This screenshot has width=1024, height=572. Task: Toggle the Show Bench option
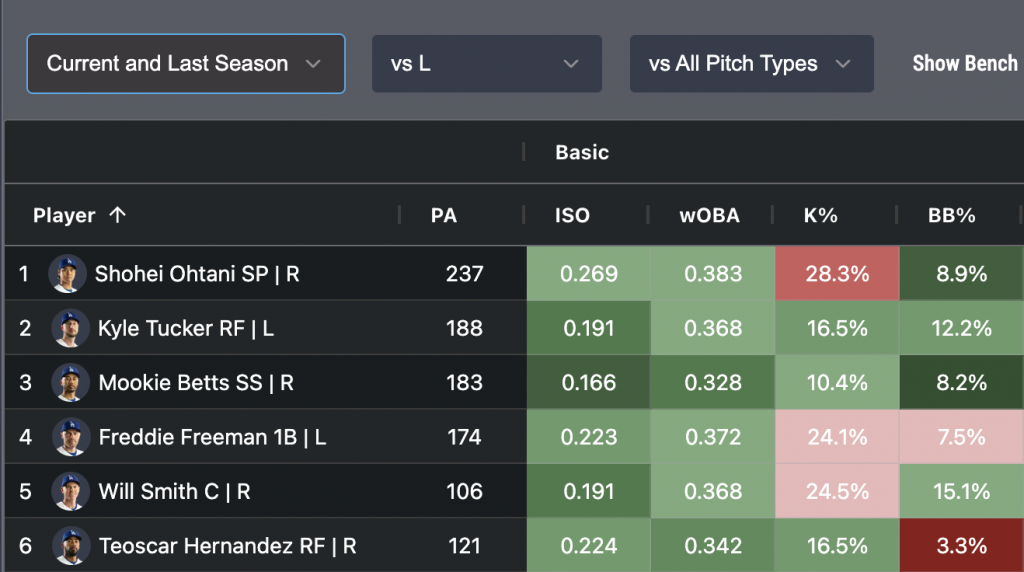tap(964, 64)
